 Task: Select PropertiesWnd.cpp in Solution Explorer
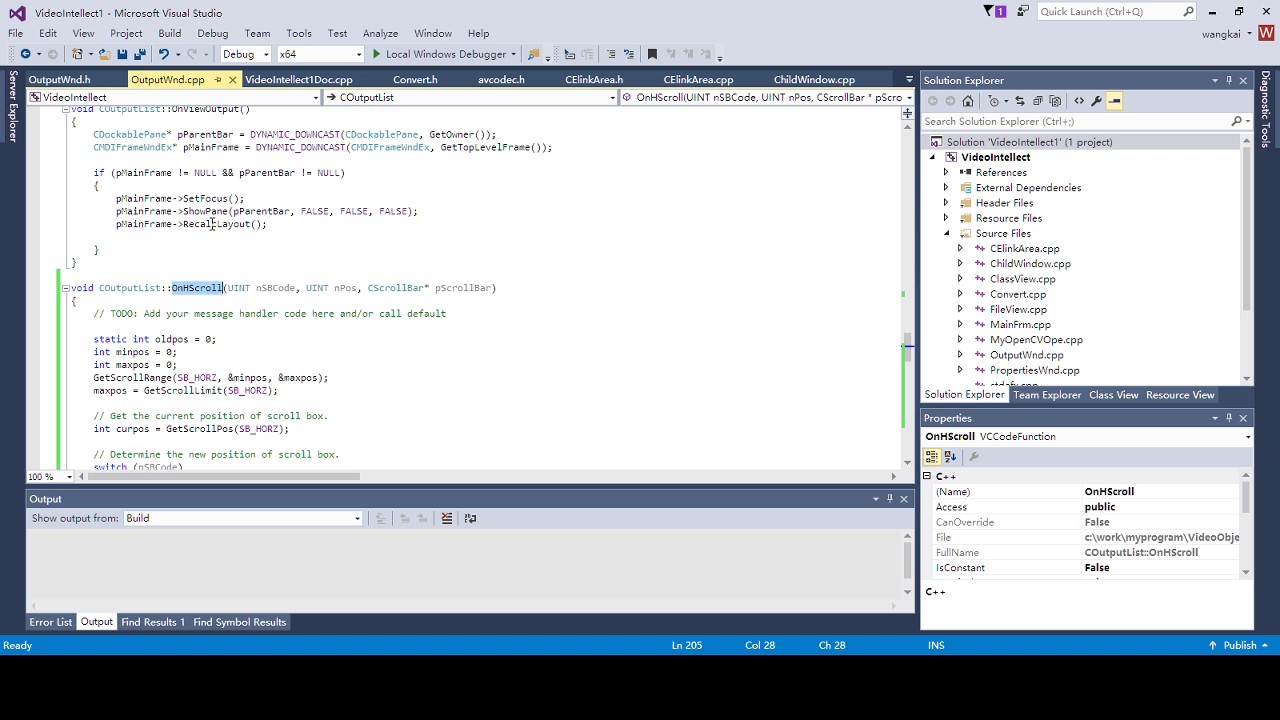point(1034,370)
